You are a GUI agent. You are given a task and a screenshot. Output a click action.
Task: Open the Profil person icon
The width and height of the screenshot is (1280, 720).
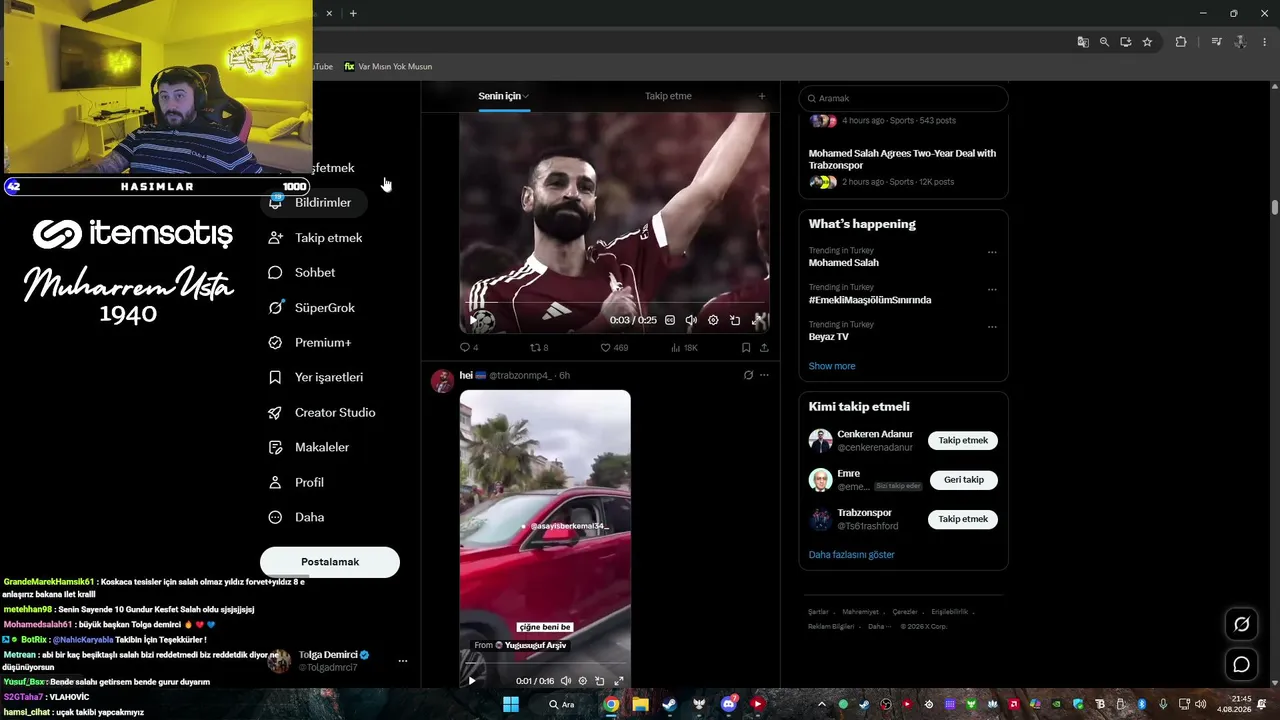[x=276, y=483]
